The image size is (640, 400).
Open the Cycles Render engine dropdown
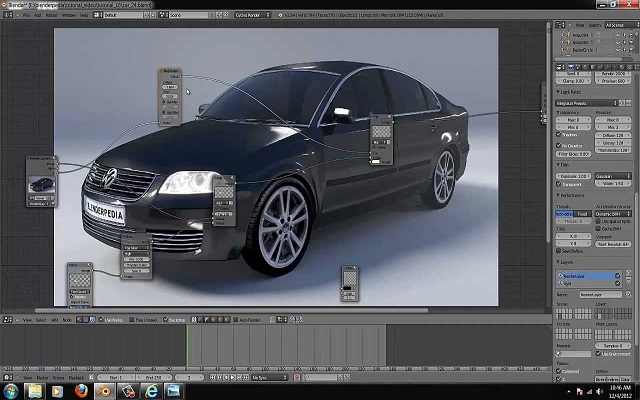point(254,15)
